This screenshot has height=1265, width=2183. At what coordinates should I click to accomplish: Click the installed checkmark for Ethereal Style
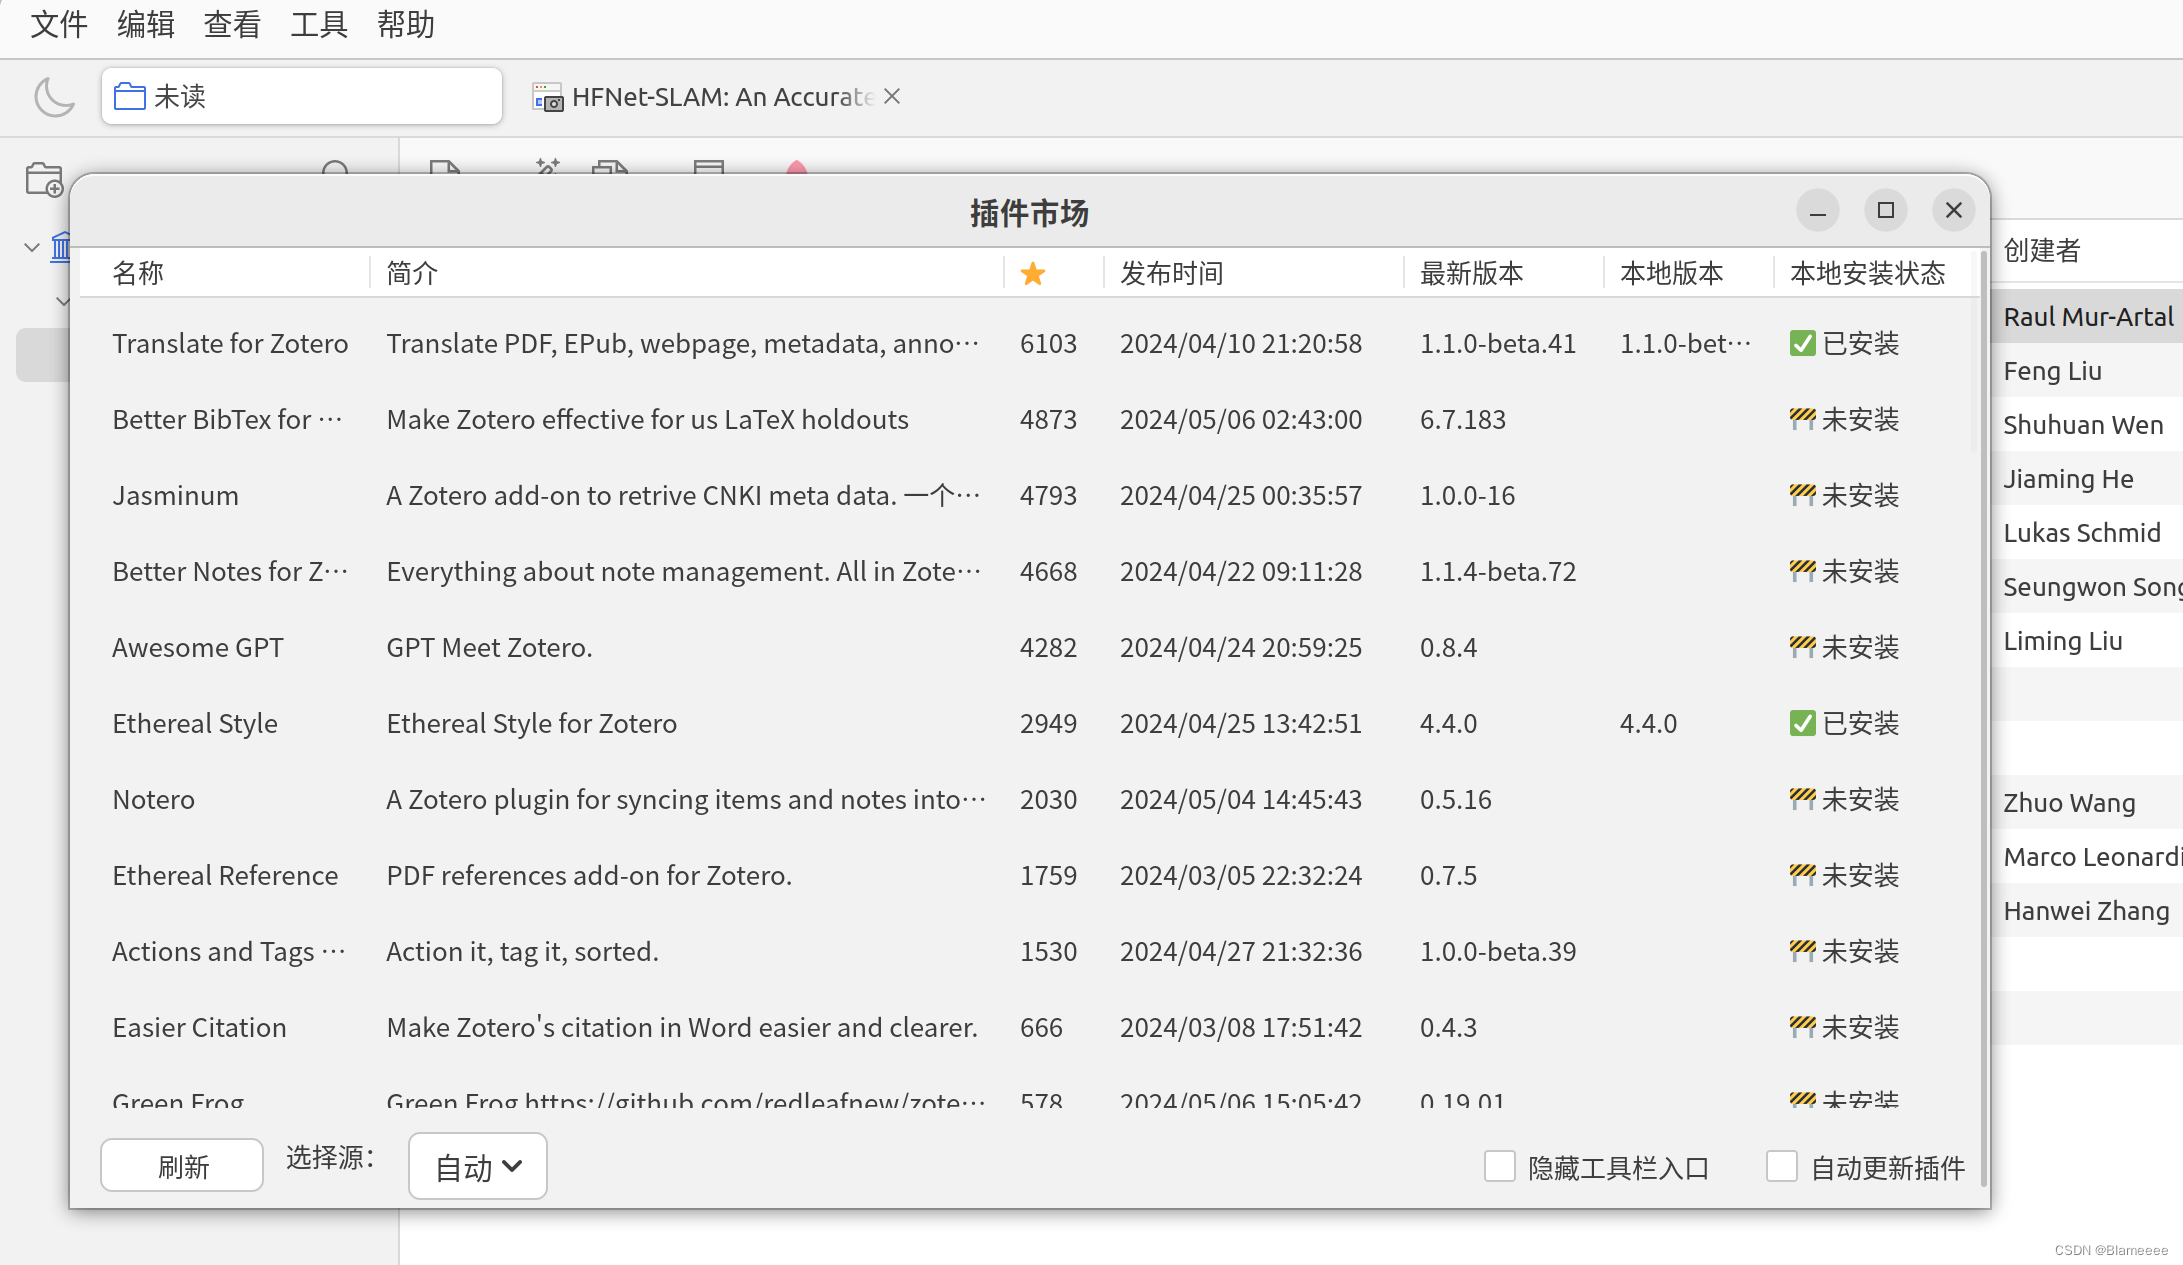click(x=1802, y=724)
